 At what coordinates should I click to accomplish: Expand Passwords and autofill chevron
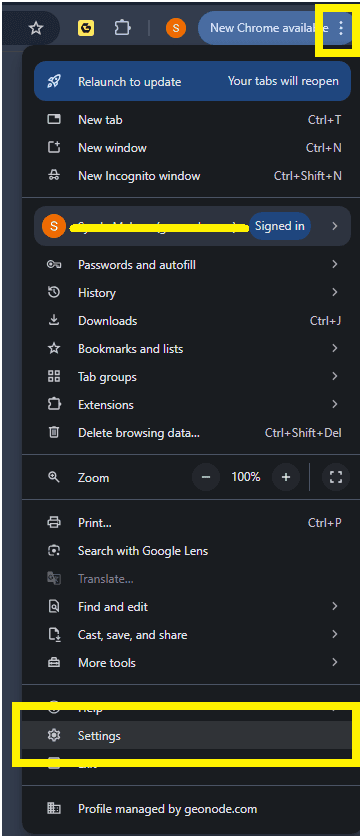point(334,264)
